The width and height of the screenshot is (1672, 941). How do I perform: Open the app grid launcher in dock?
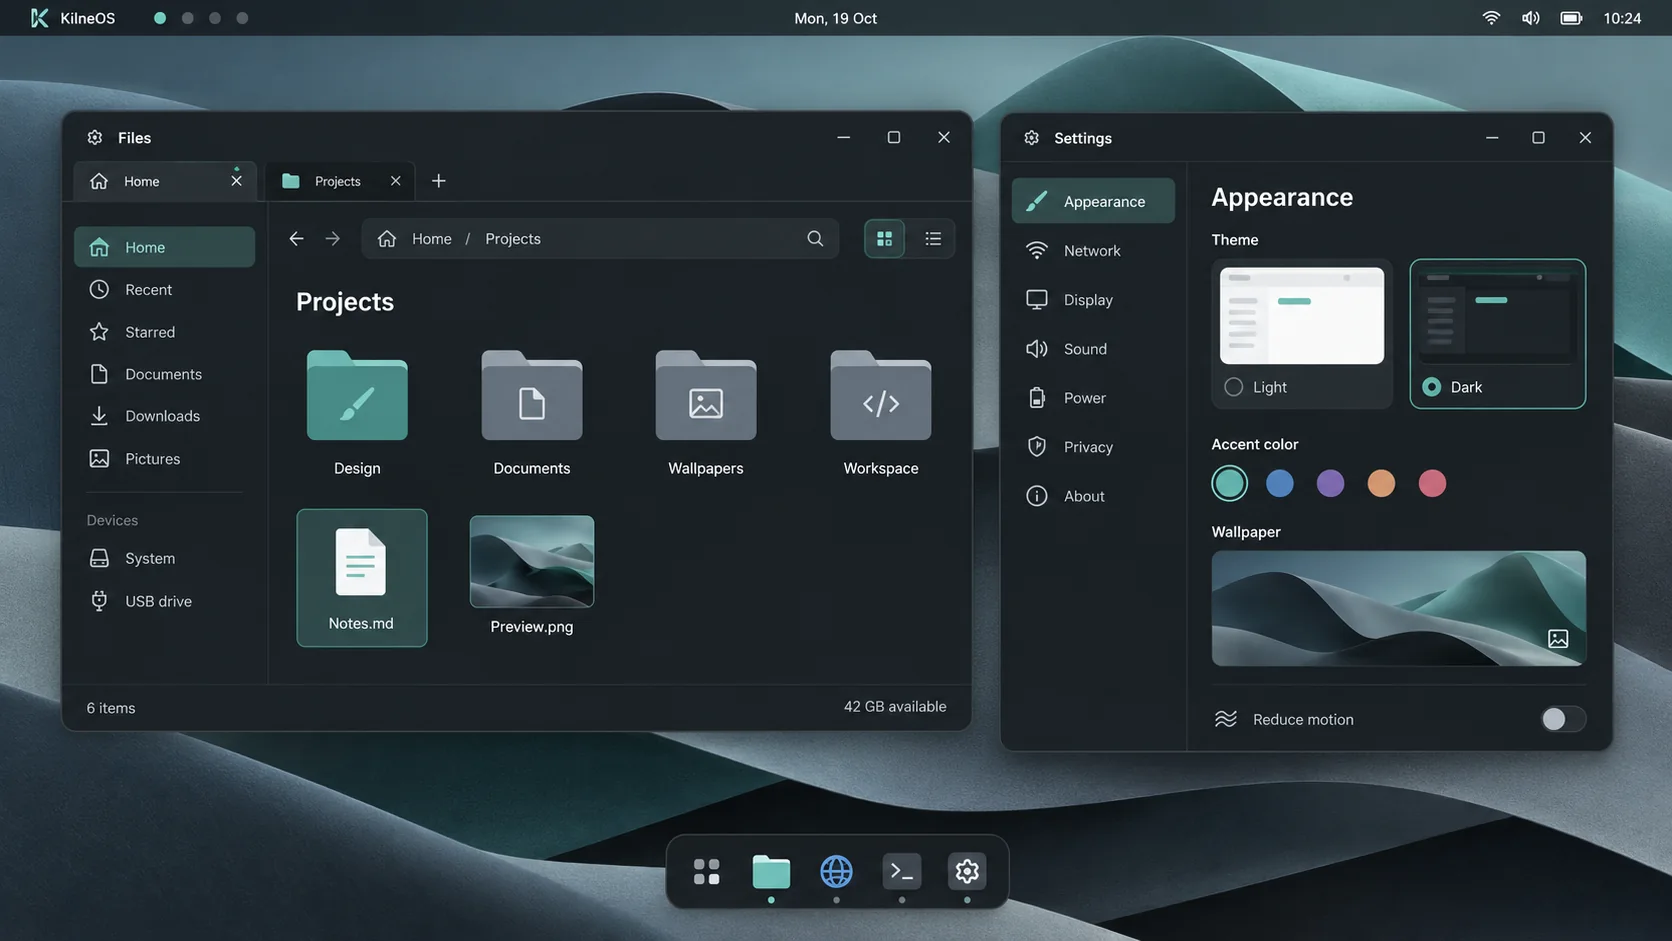[706, 871]
